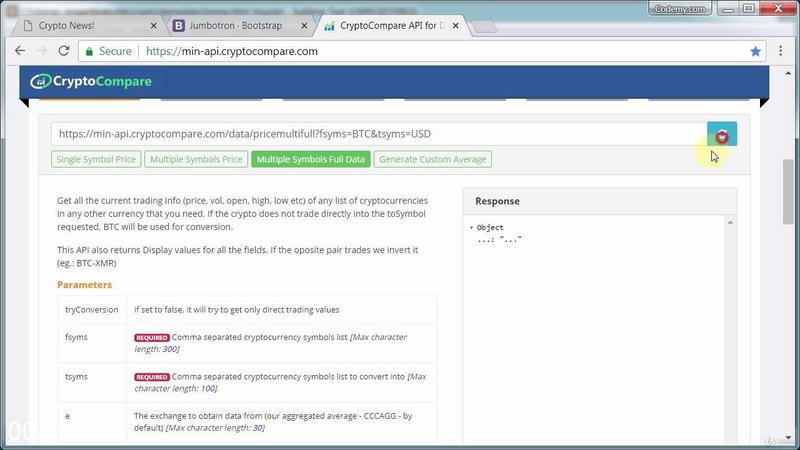This screenshot has height=450, width=800.
Task: Select the CryptoCompare API tab
Action: click(x=391, y=26)
